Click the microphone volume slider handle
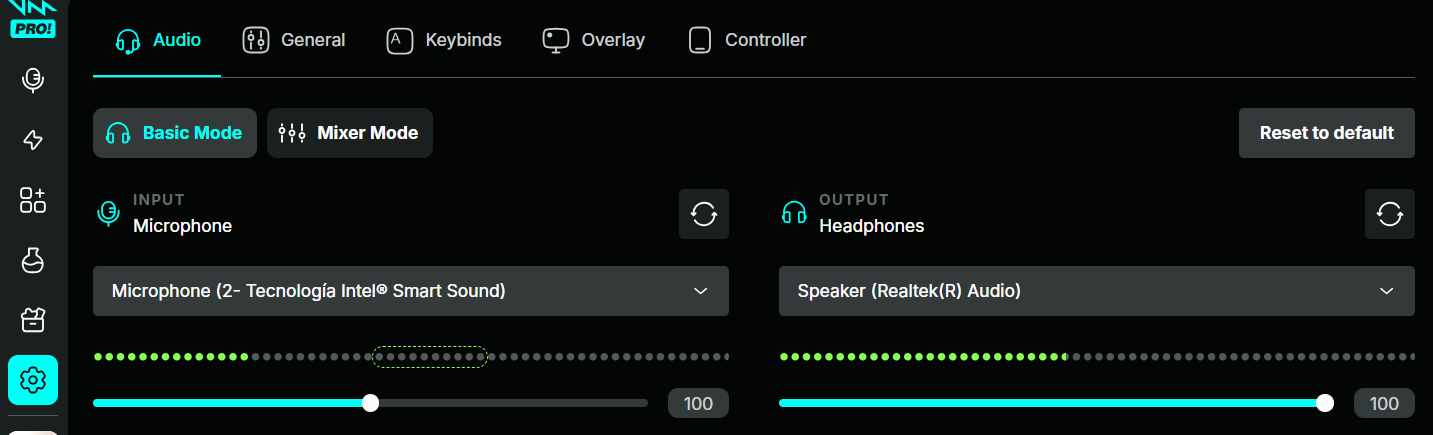 click(371, 403)
